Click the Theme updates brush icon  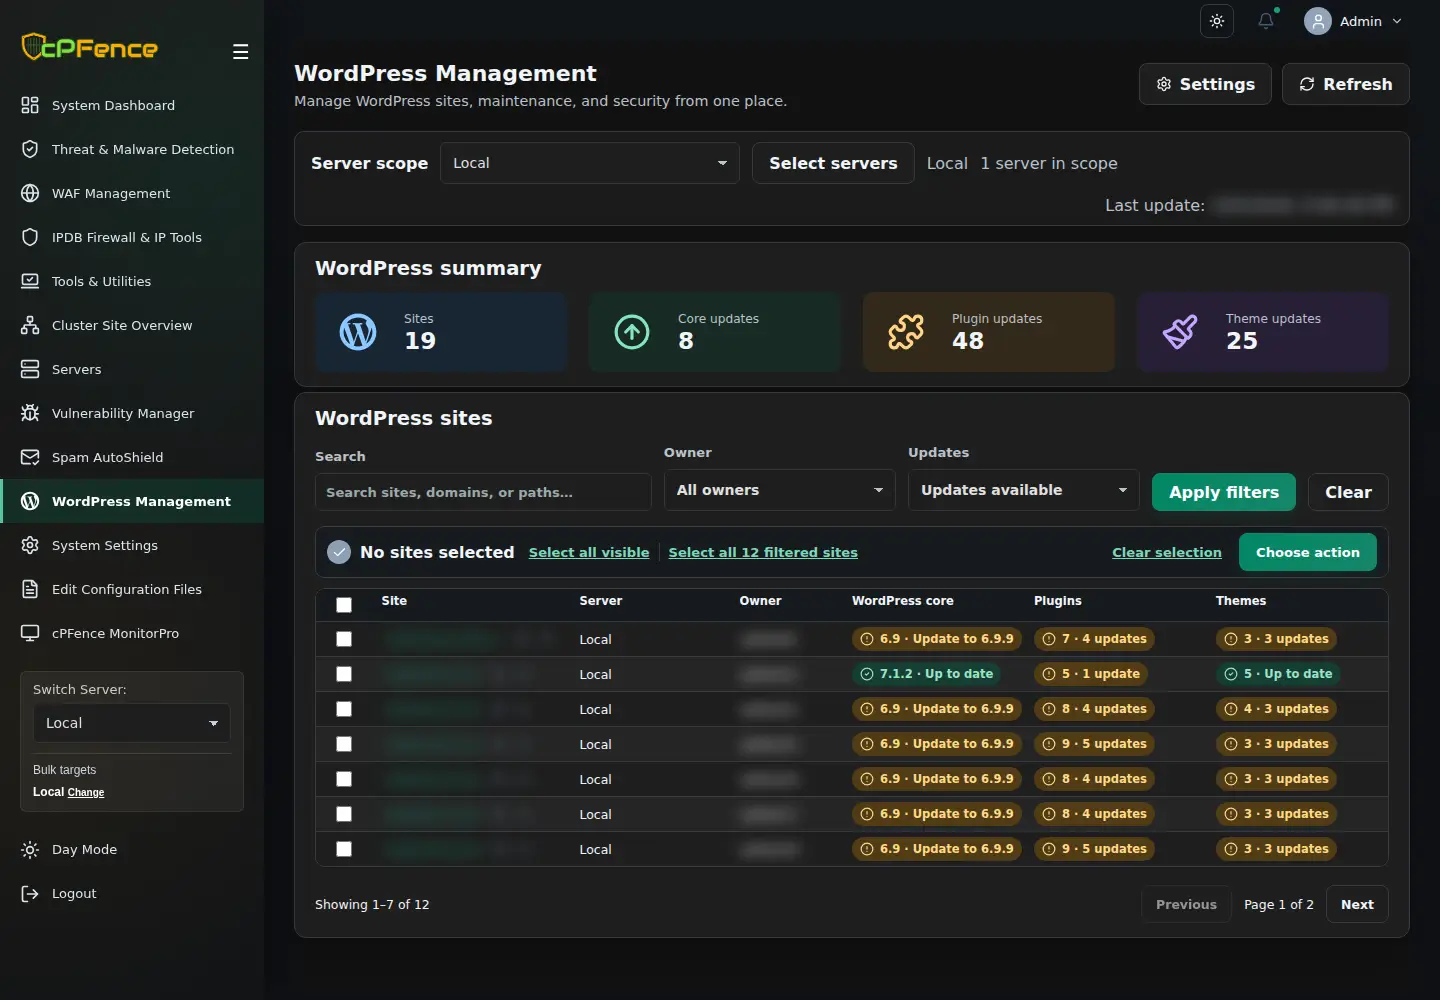pos(1180,332)
